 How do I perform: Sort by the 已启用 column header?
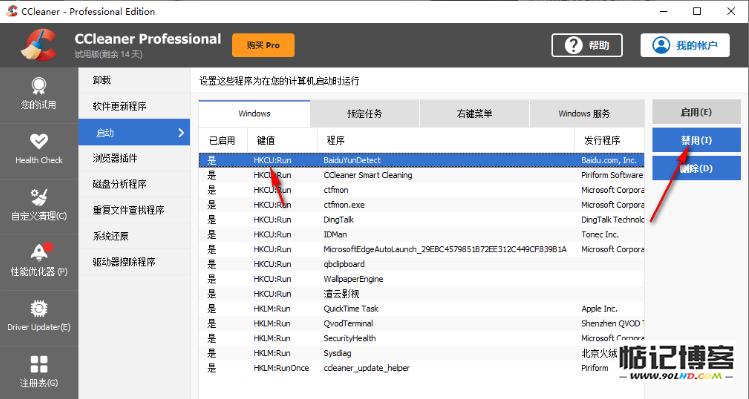(223, 140)
